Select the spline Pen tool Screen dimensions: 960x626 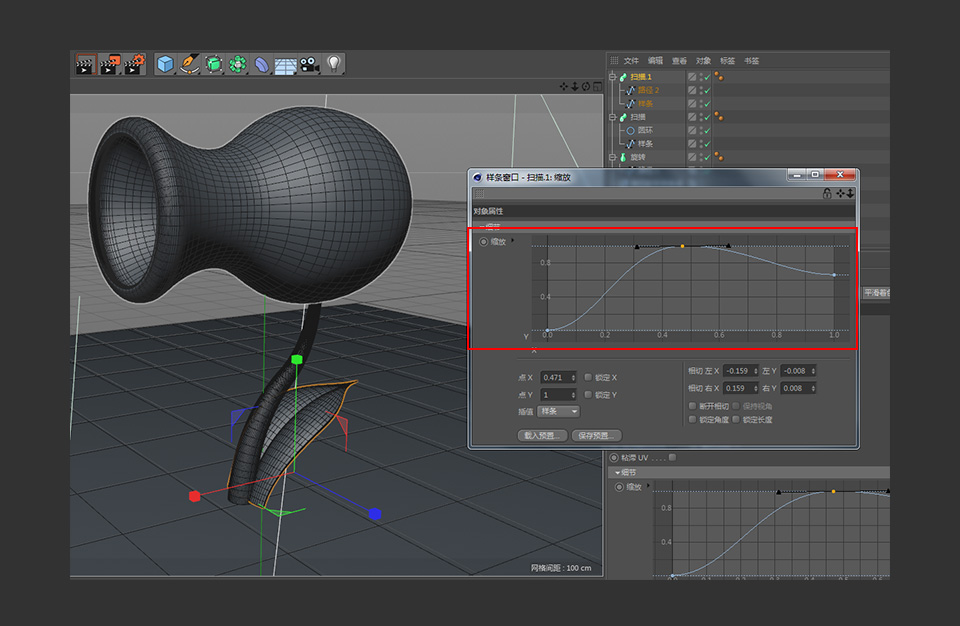tap(189, 64)
